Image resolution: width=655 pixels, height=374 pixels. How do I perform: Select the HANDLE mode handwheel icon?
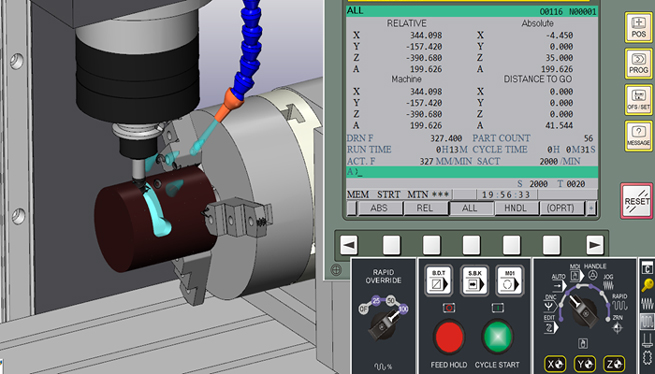[593, 275]
